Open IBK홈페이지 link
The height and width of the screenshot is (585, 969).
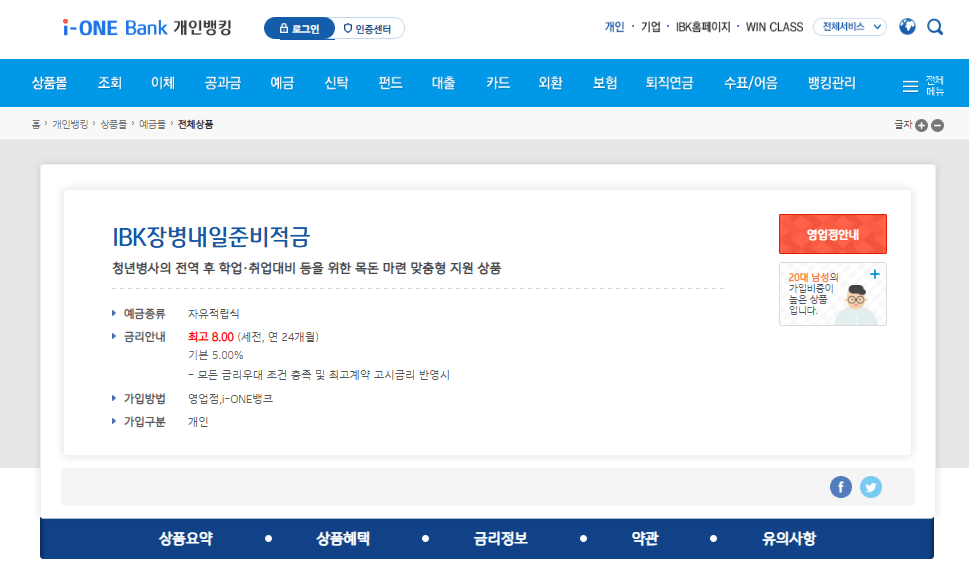(703, 27)
